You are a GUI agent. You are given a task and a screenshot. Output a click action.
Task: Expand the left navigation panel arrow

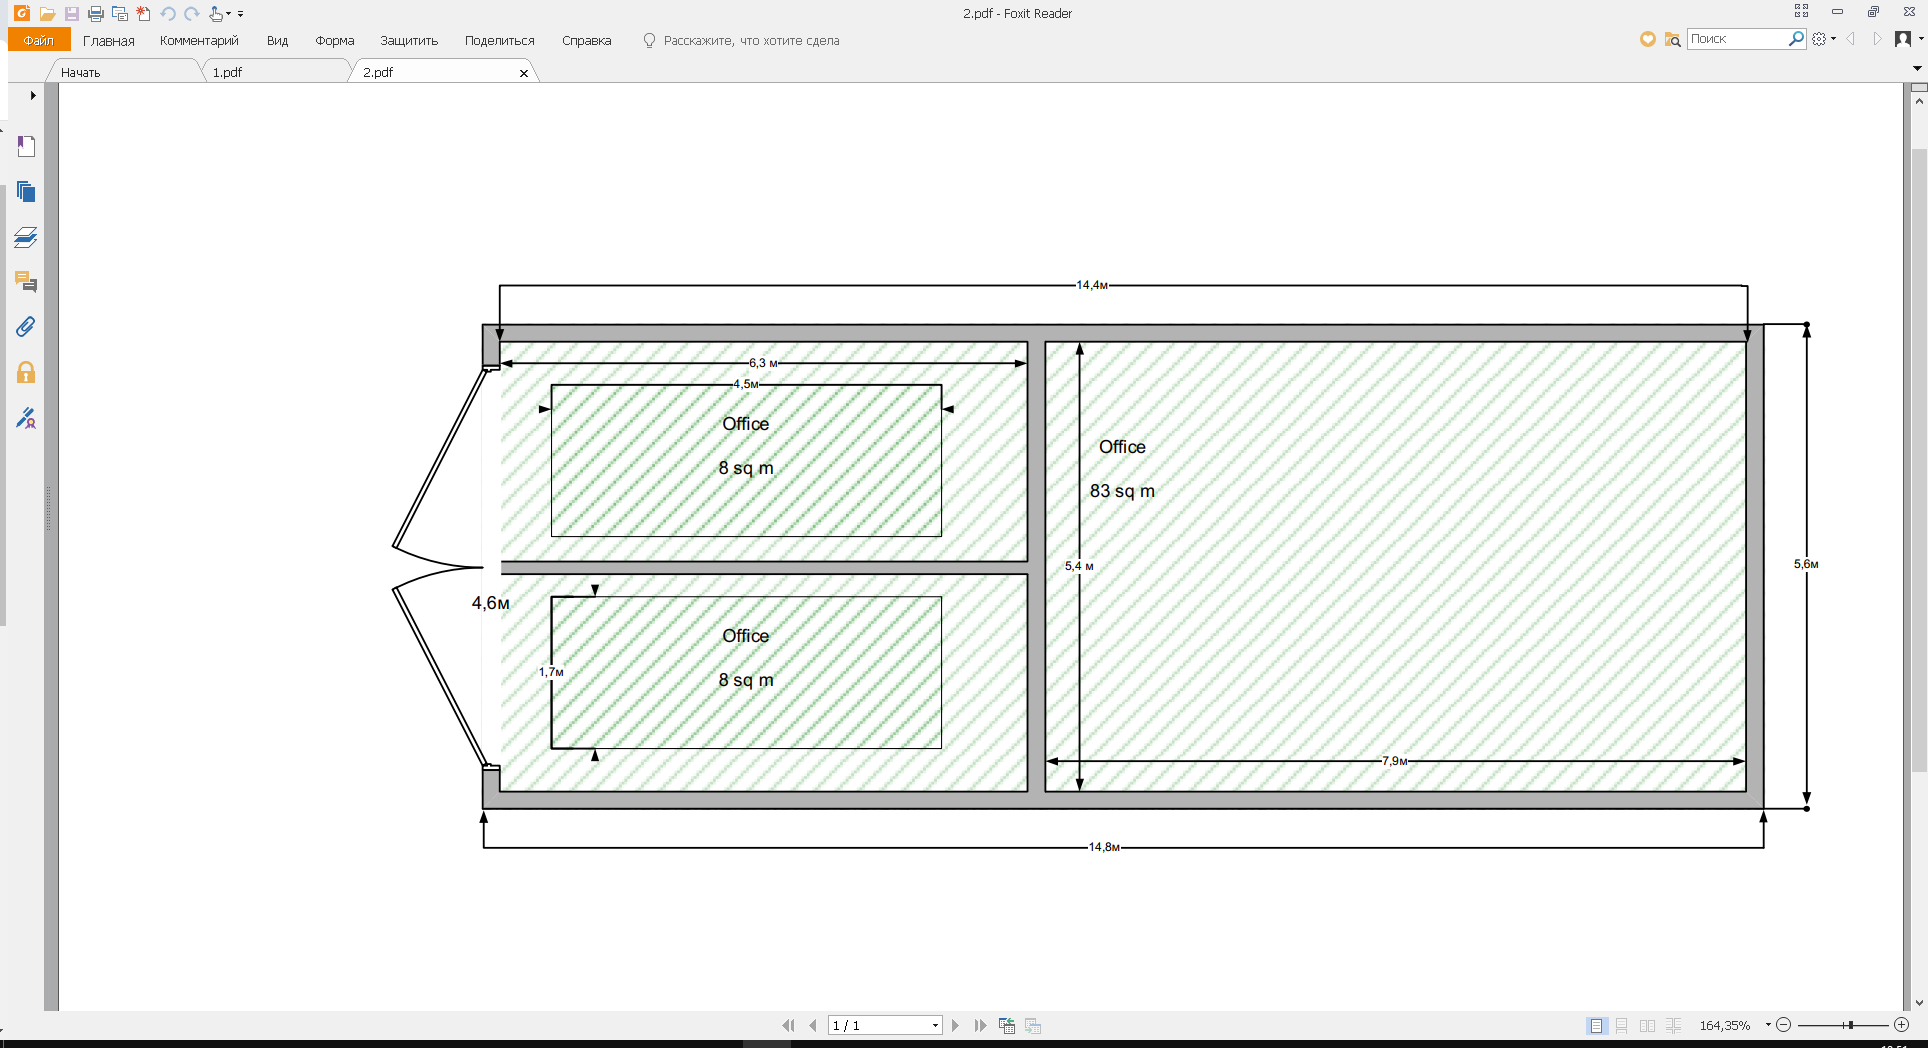33,96
